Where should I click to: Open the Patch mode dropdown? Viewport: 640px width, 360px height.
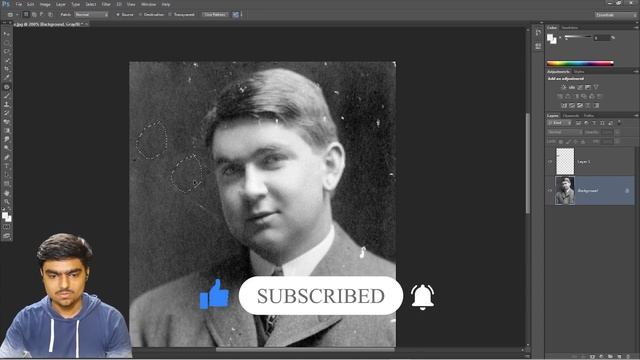point(91,15)
